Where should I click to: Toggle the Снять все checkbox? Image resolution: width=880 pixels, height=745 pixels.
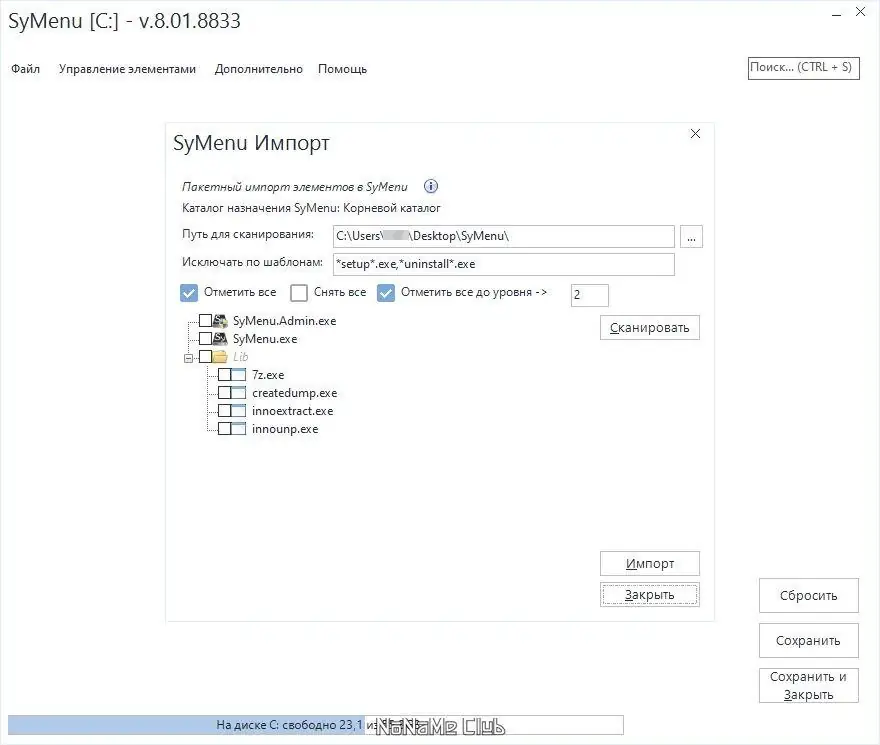299,292
